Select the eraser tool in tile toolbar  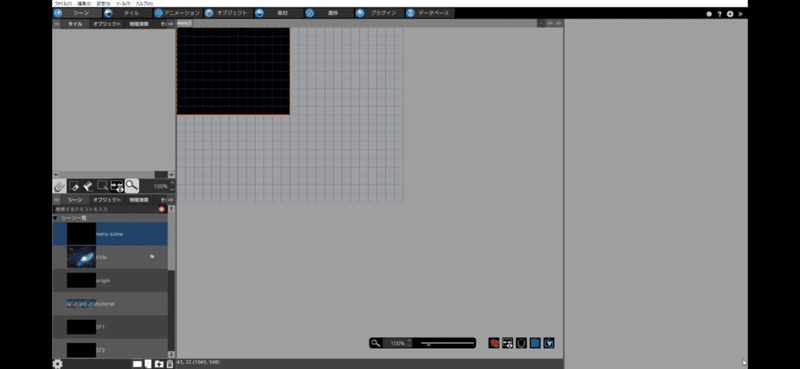[x=74, y=186]
